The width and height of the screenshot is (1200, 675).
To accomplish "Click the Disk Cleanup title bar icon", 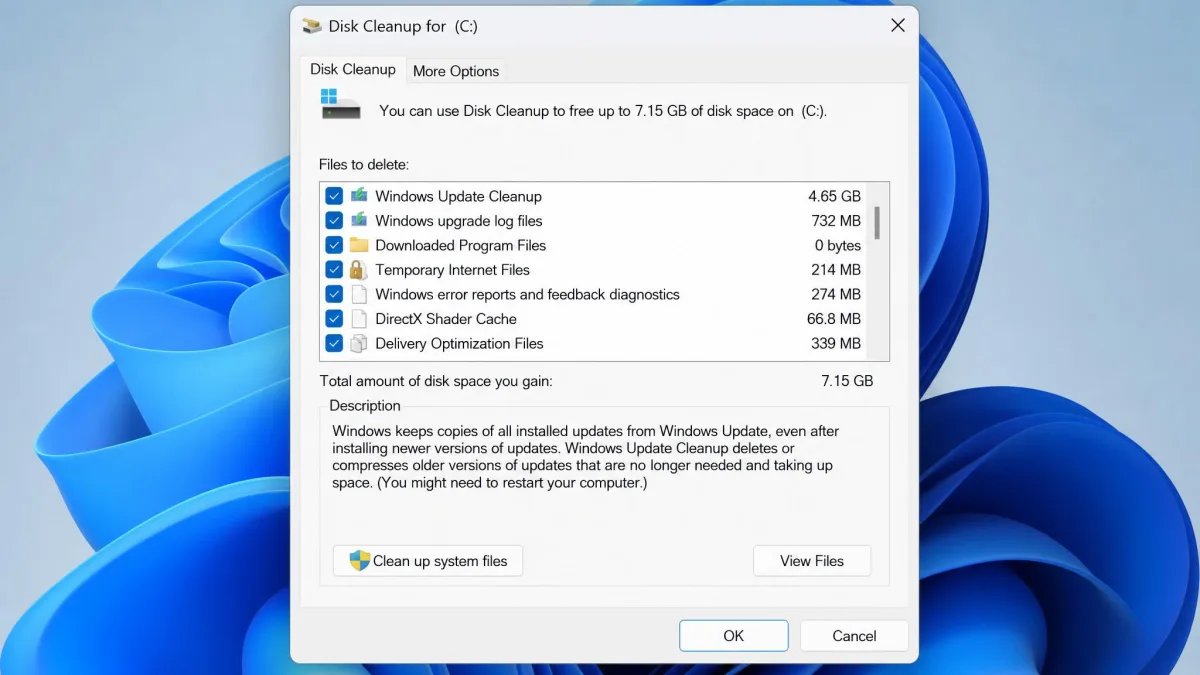I will pyautogui.click(x=312, y=26).
